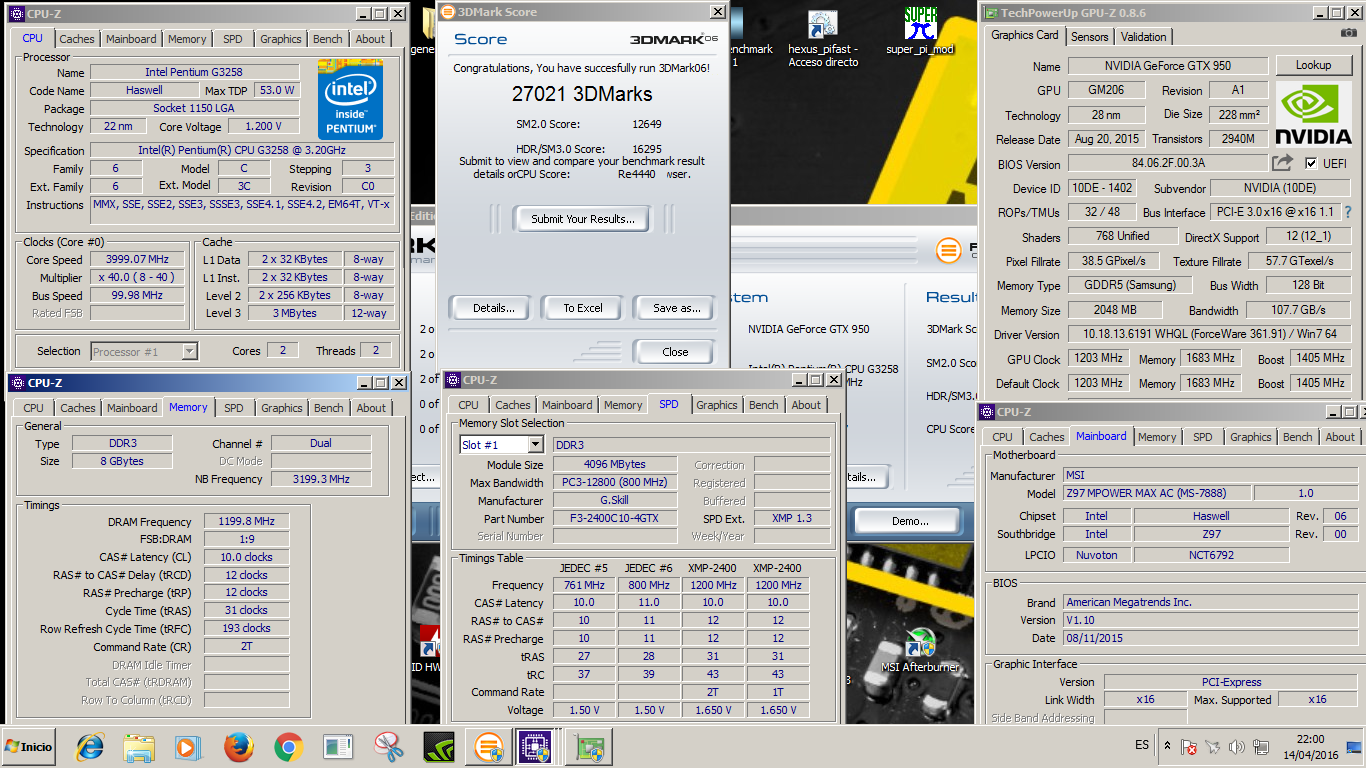
Task: Click the Save as... button
Action: click(x=676, y=308)
